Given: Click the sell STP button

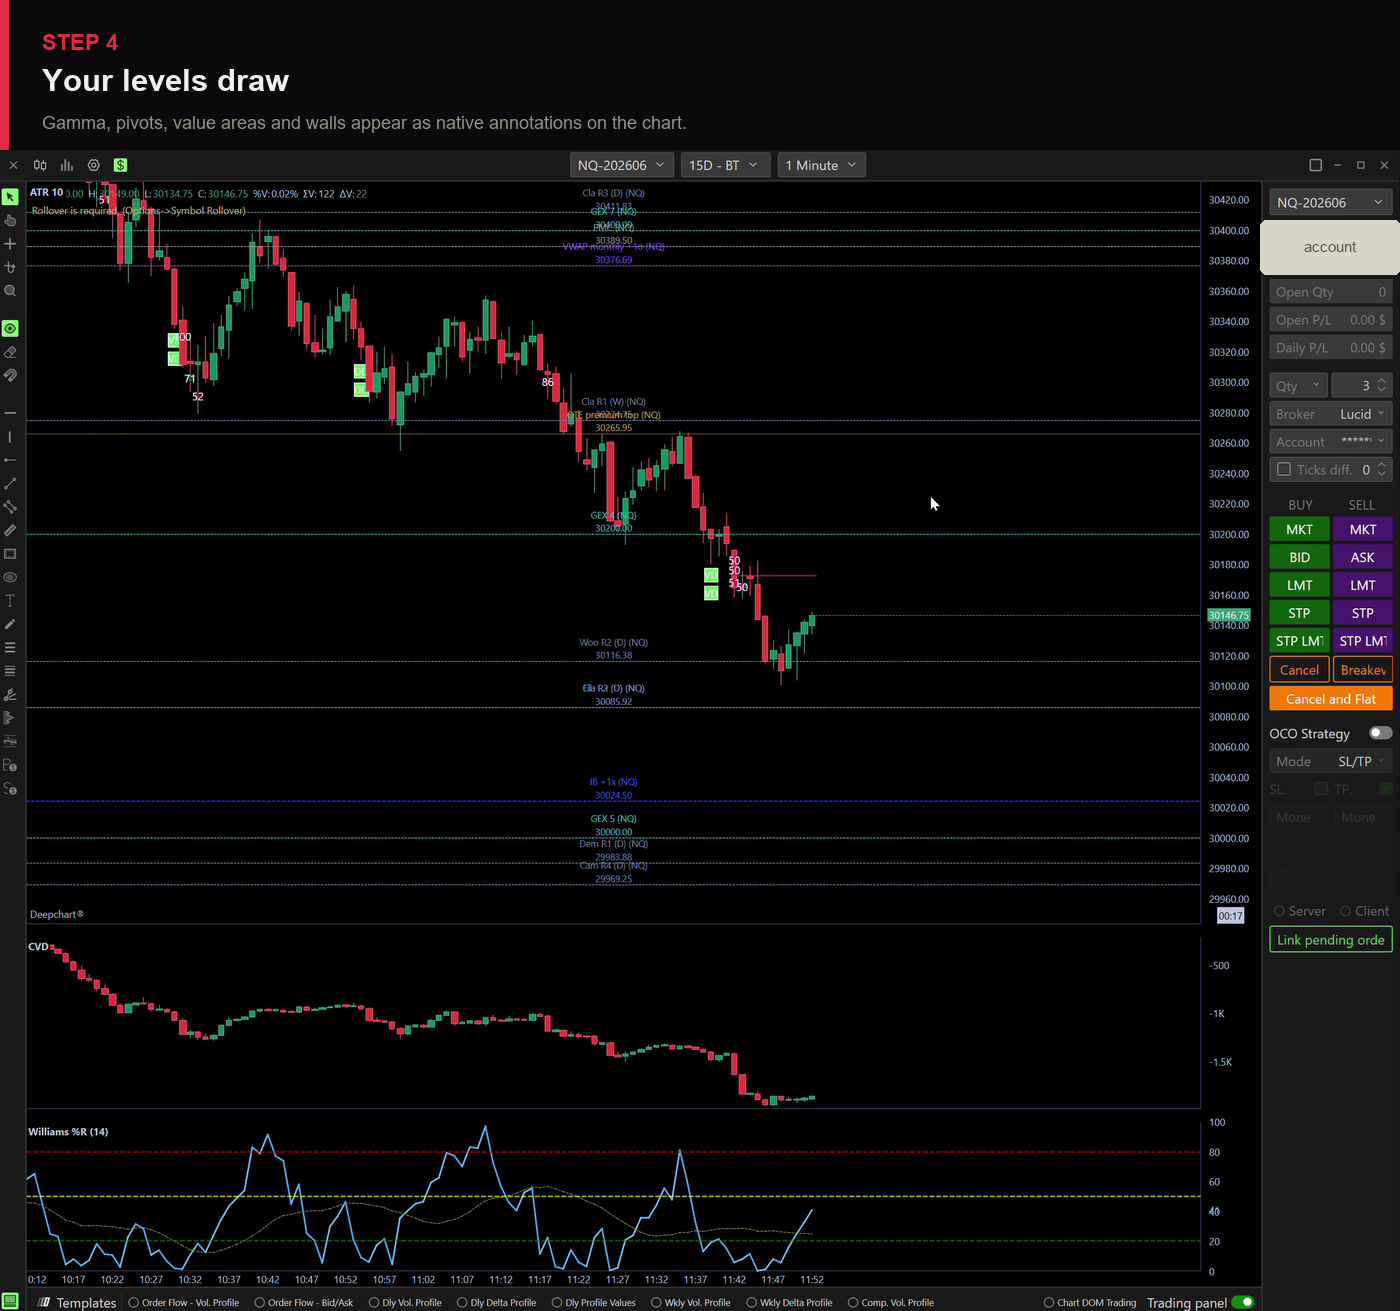Looking at the screenshot, I should pos(1362,613).
